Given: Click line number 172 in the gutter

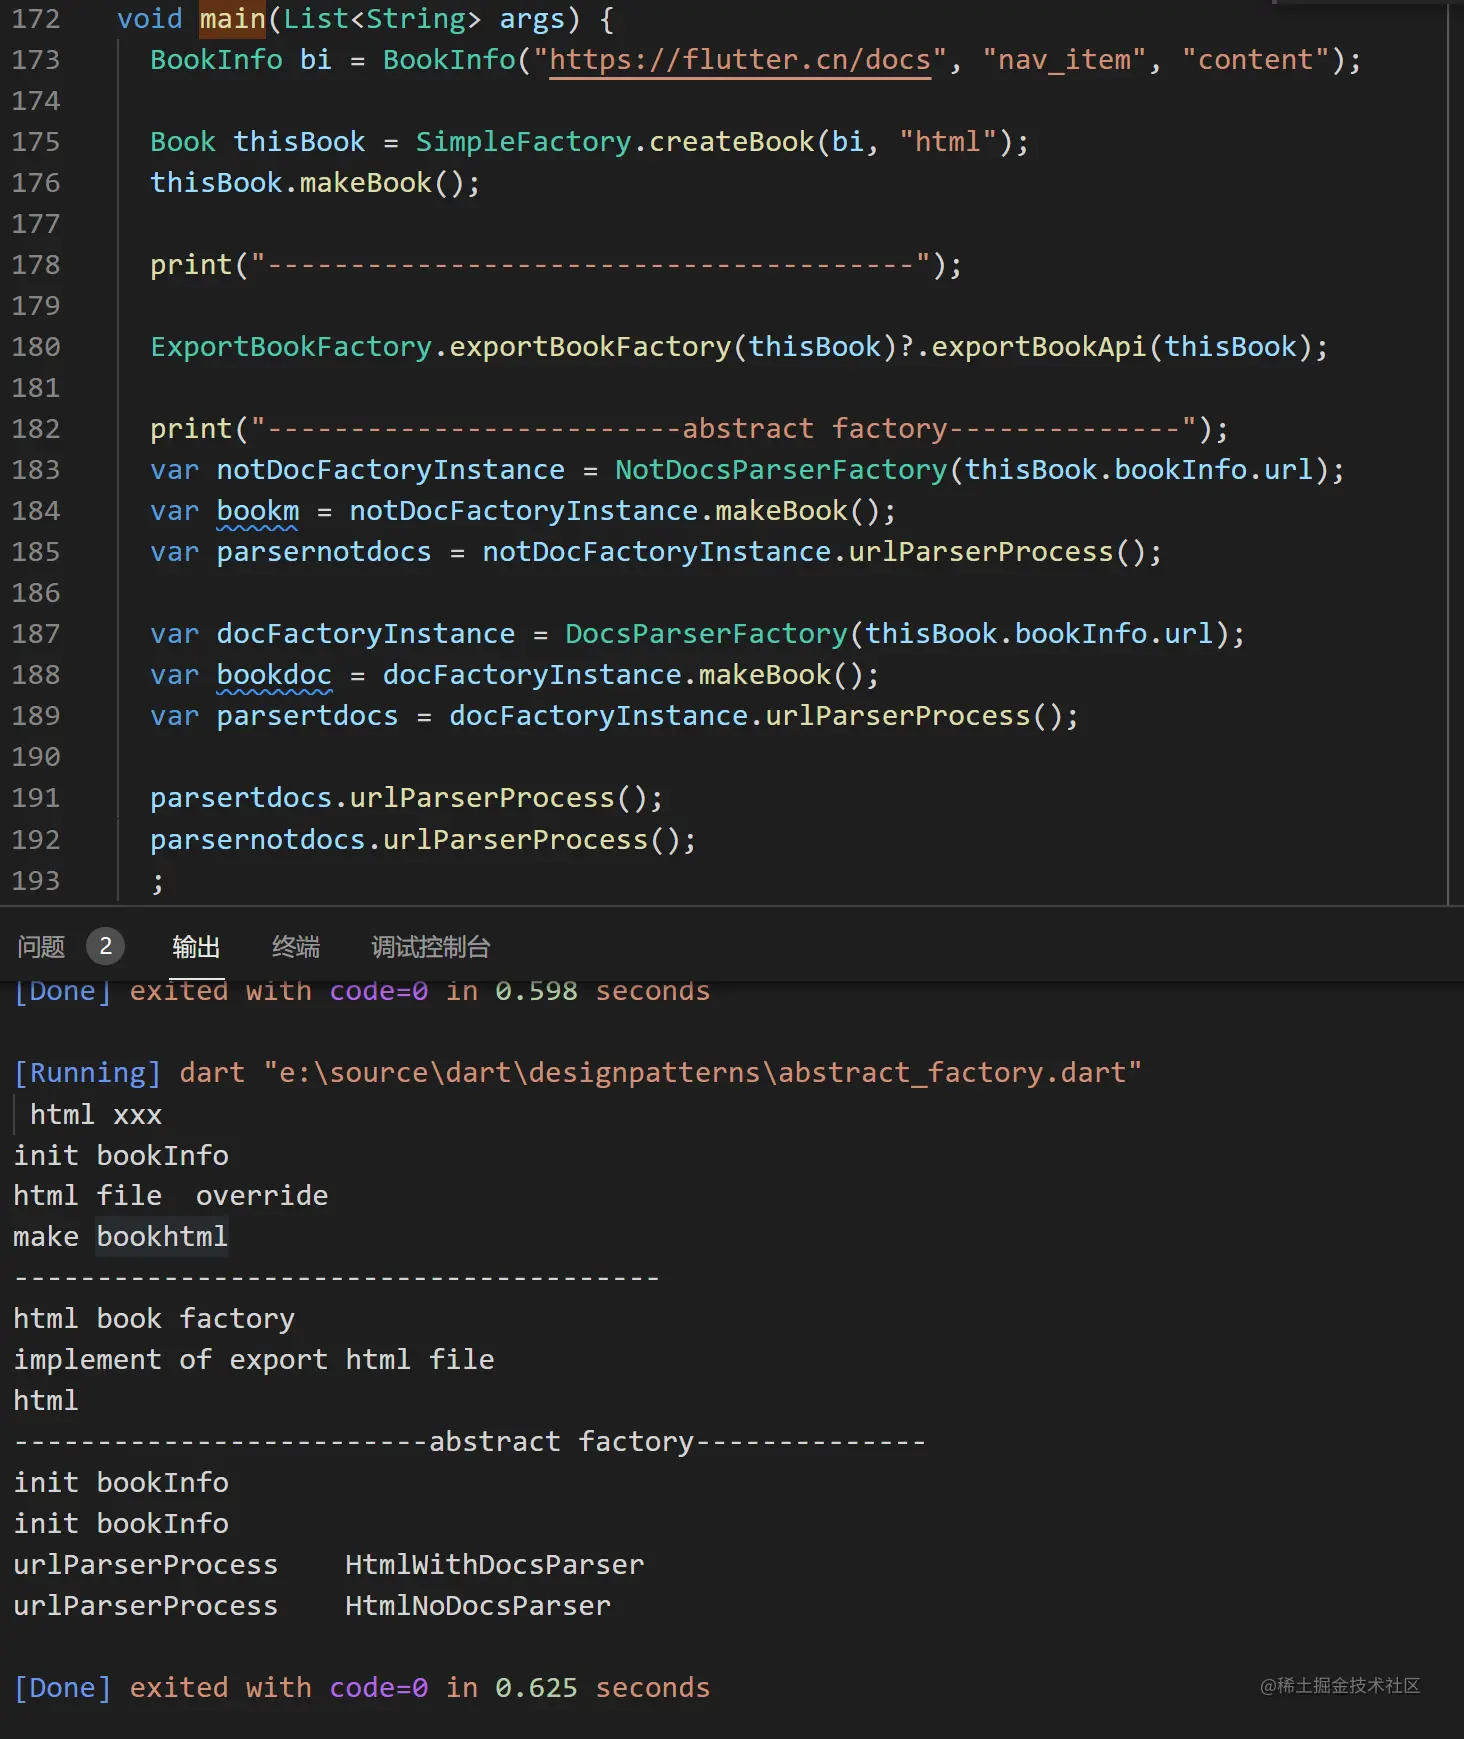Looking at the screenshot, I should point(36,19).
